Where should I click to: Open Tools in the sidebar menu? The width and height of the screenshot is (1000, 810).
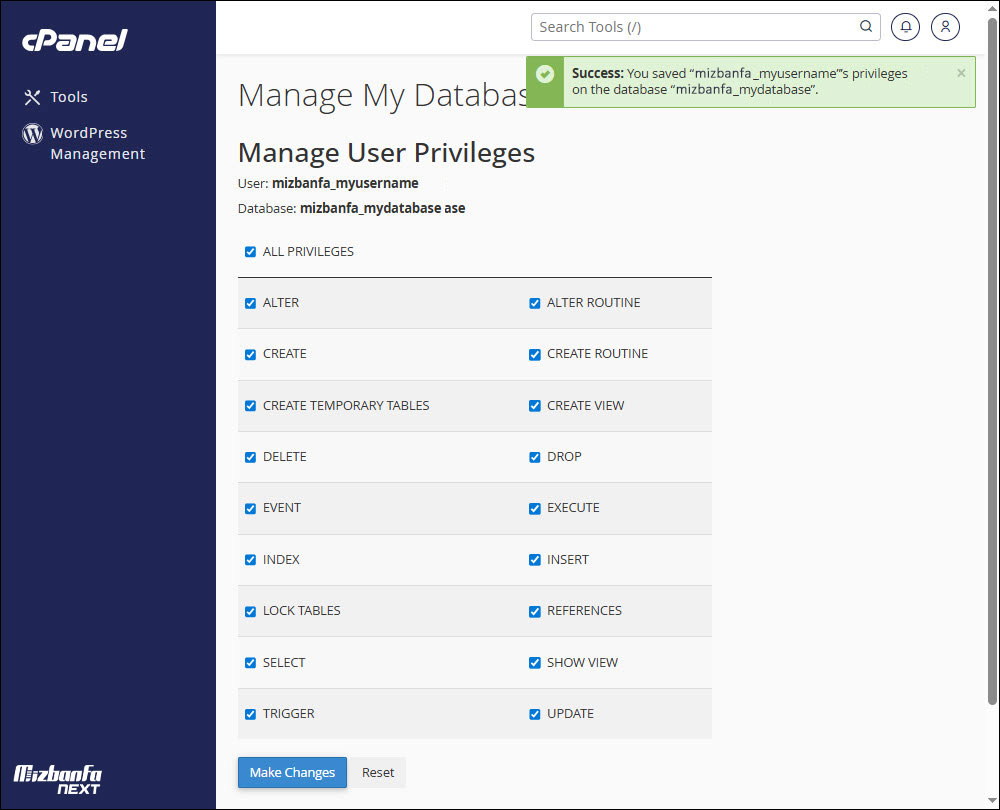(x=69, y=97)
